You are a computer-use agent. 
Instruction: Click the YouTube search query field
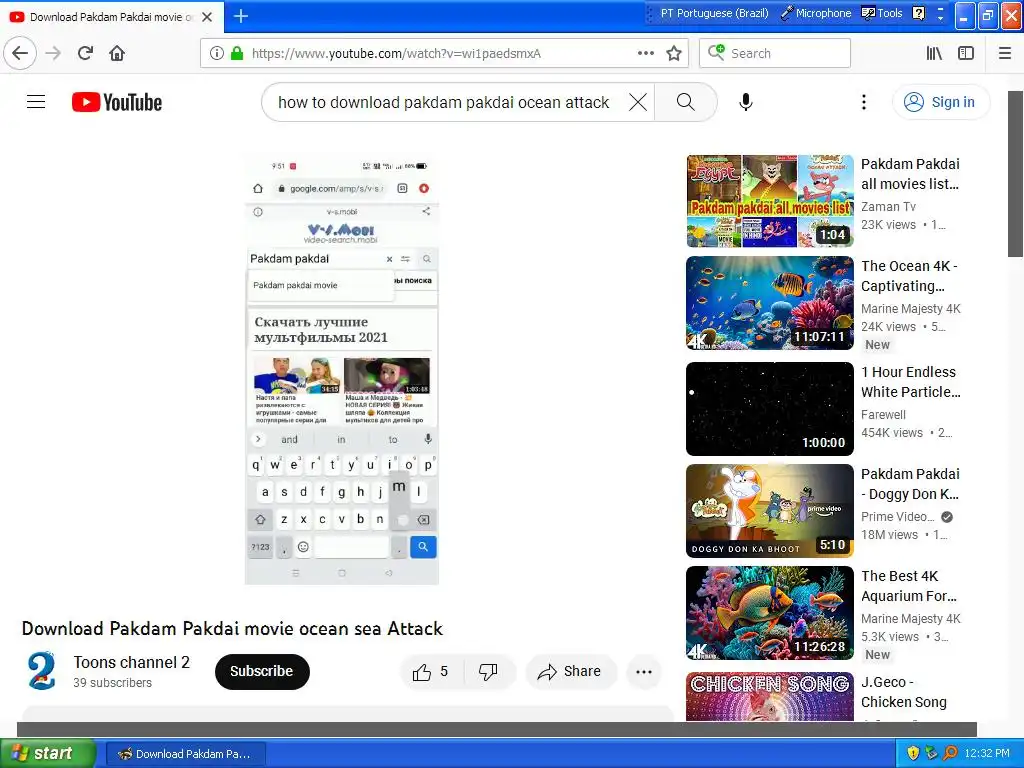tap(444, 102)
